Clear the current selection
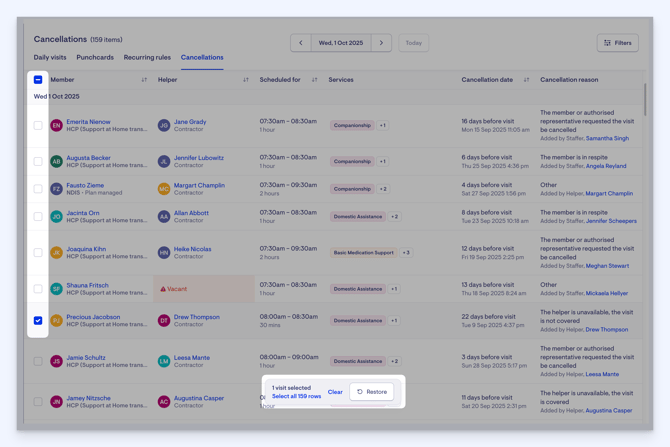670x447 pixels. (x=335, y=392)
